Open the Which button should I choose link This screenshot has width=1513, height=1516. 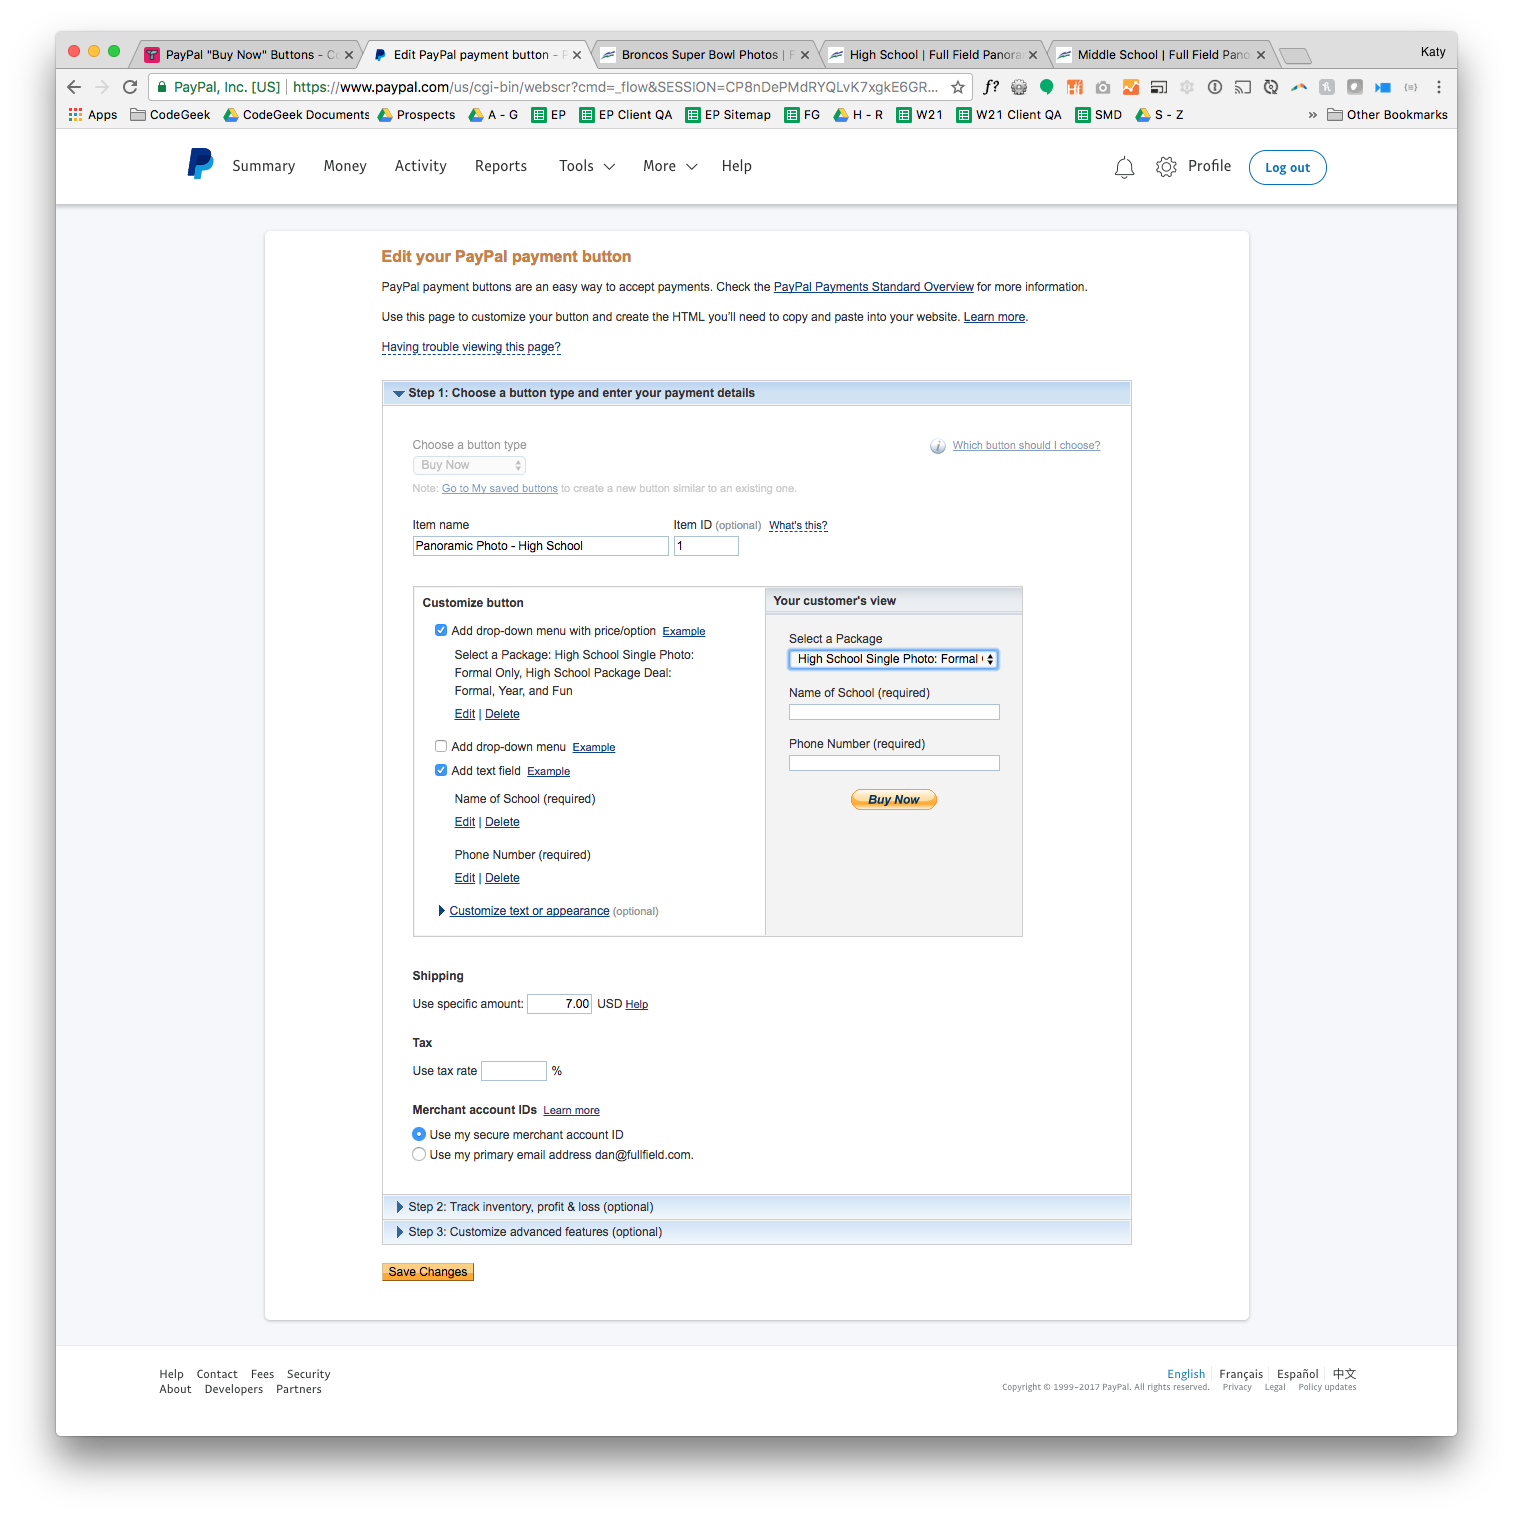tap(1026, 446)
